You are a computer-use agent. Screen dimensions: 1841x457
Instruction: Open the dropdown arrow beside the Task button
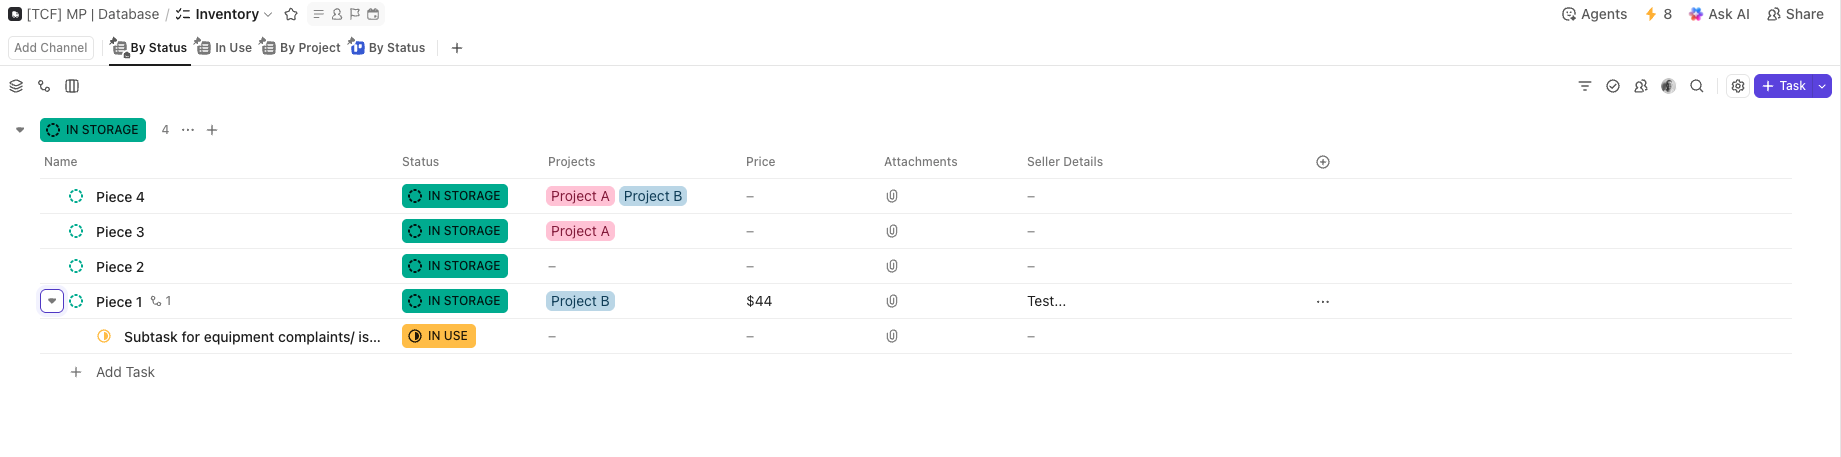1823,86
